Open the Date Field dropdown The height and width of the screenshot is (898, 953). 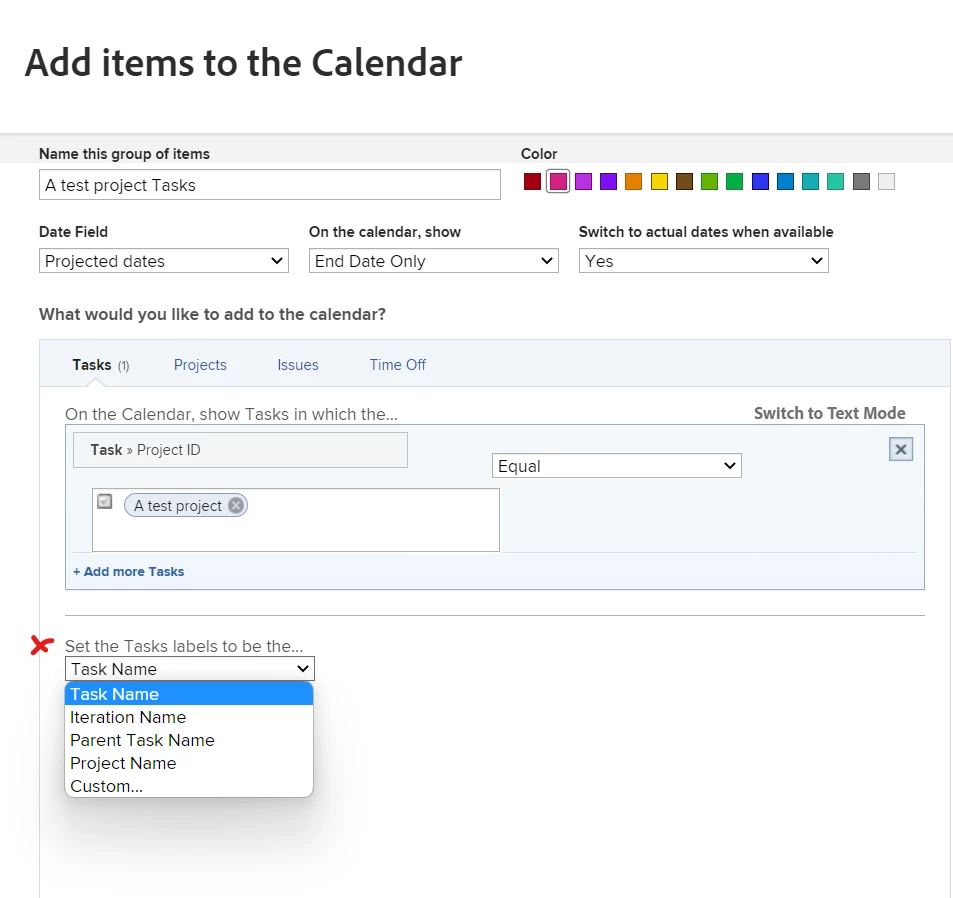point(164,261)
